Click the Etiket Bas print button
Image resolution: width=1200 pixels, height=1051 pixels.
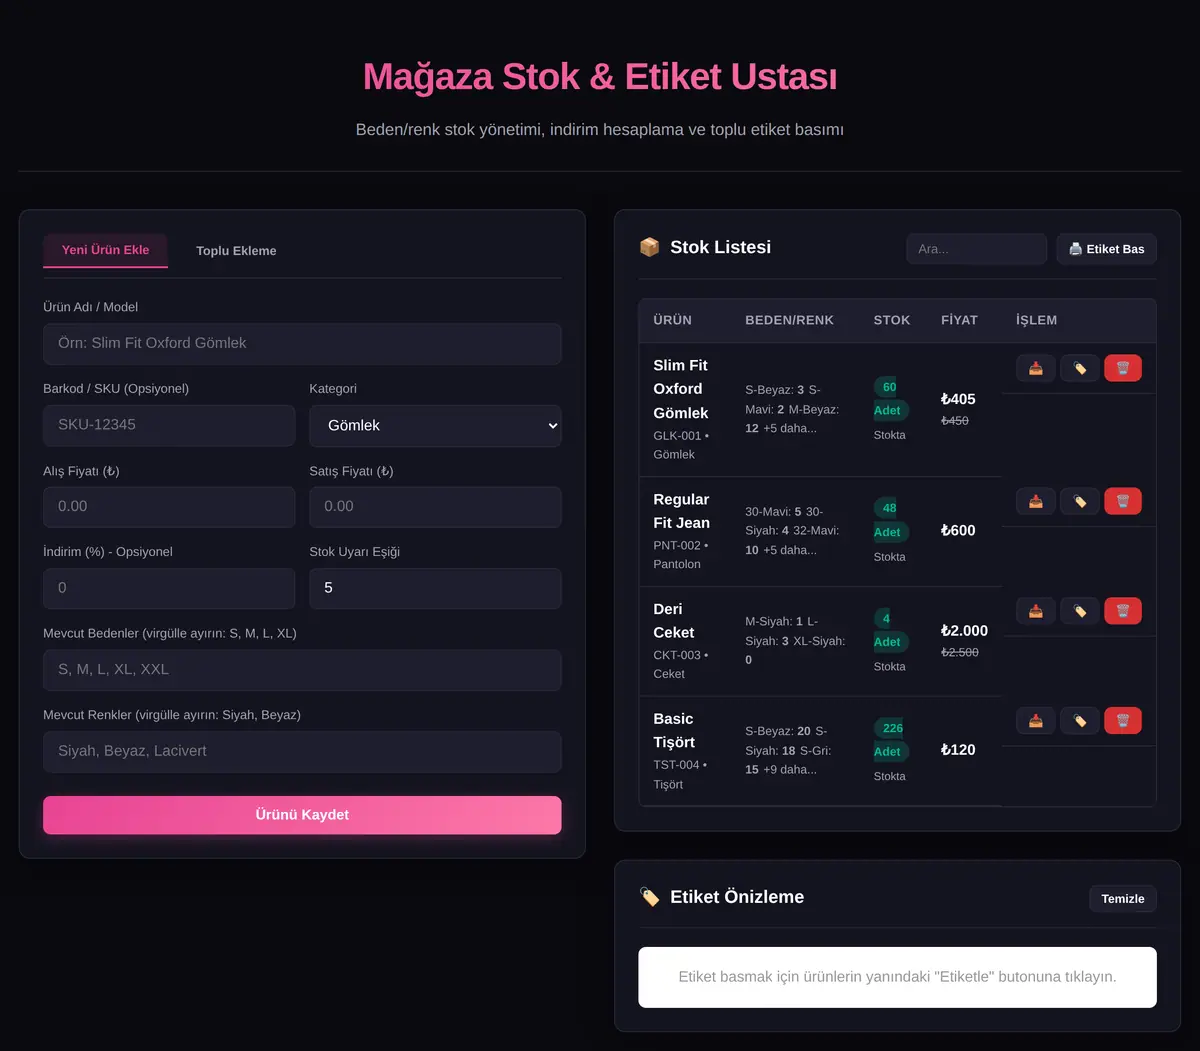pos(1106,249)
